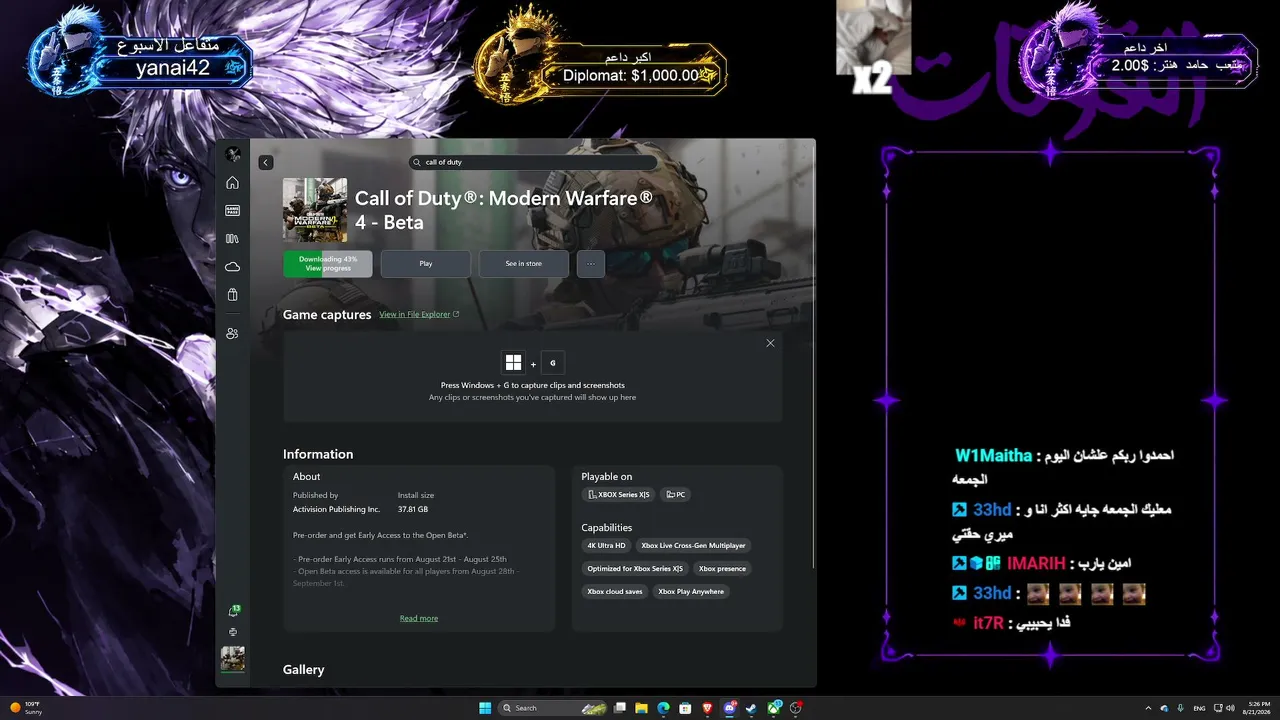
Task: Switch to Xbox app on the taskbar
Action: coord(774,708)
